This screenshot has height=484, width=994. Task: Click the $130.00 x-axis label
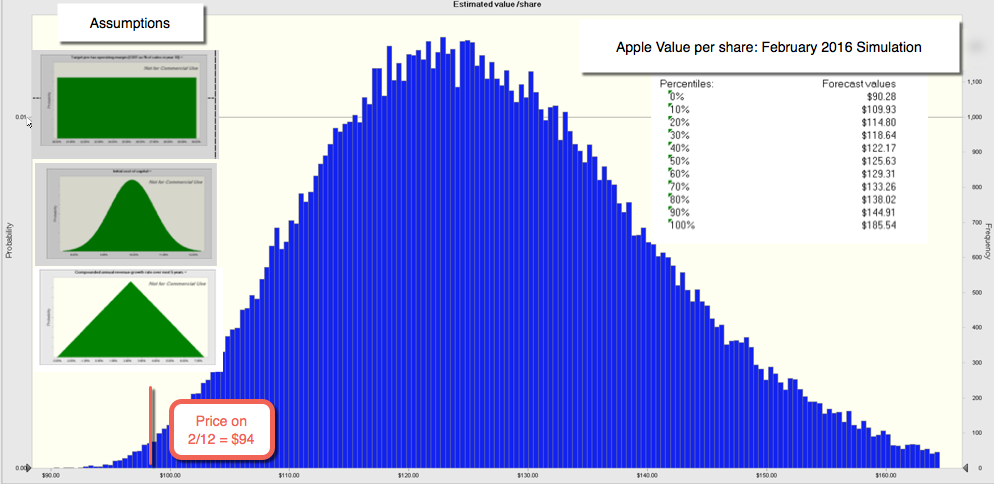pyautogui.click(x=527, y=474)
